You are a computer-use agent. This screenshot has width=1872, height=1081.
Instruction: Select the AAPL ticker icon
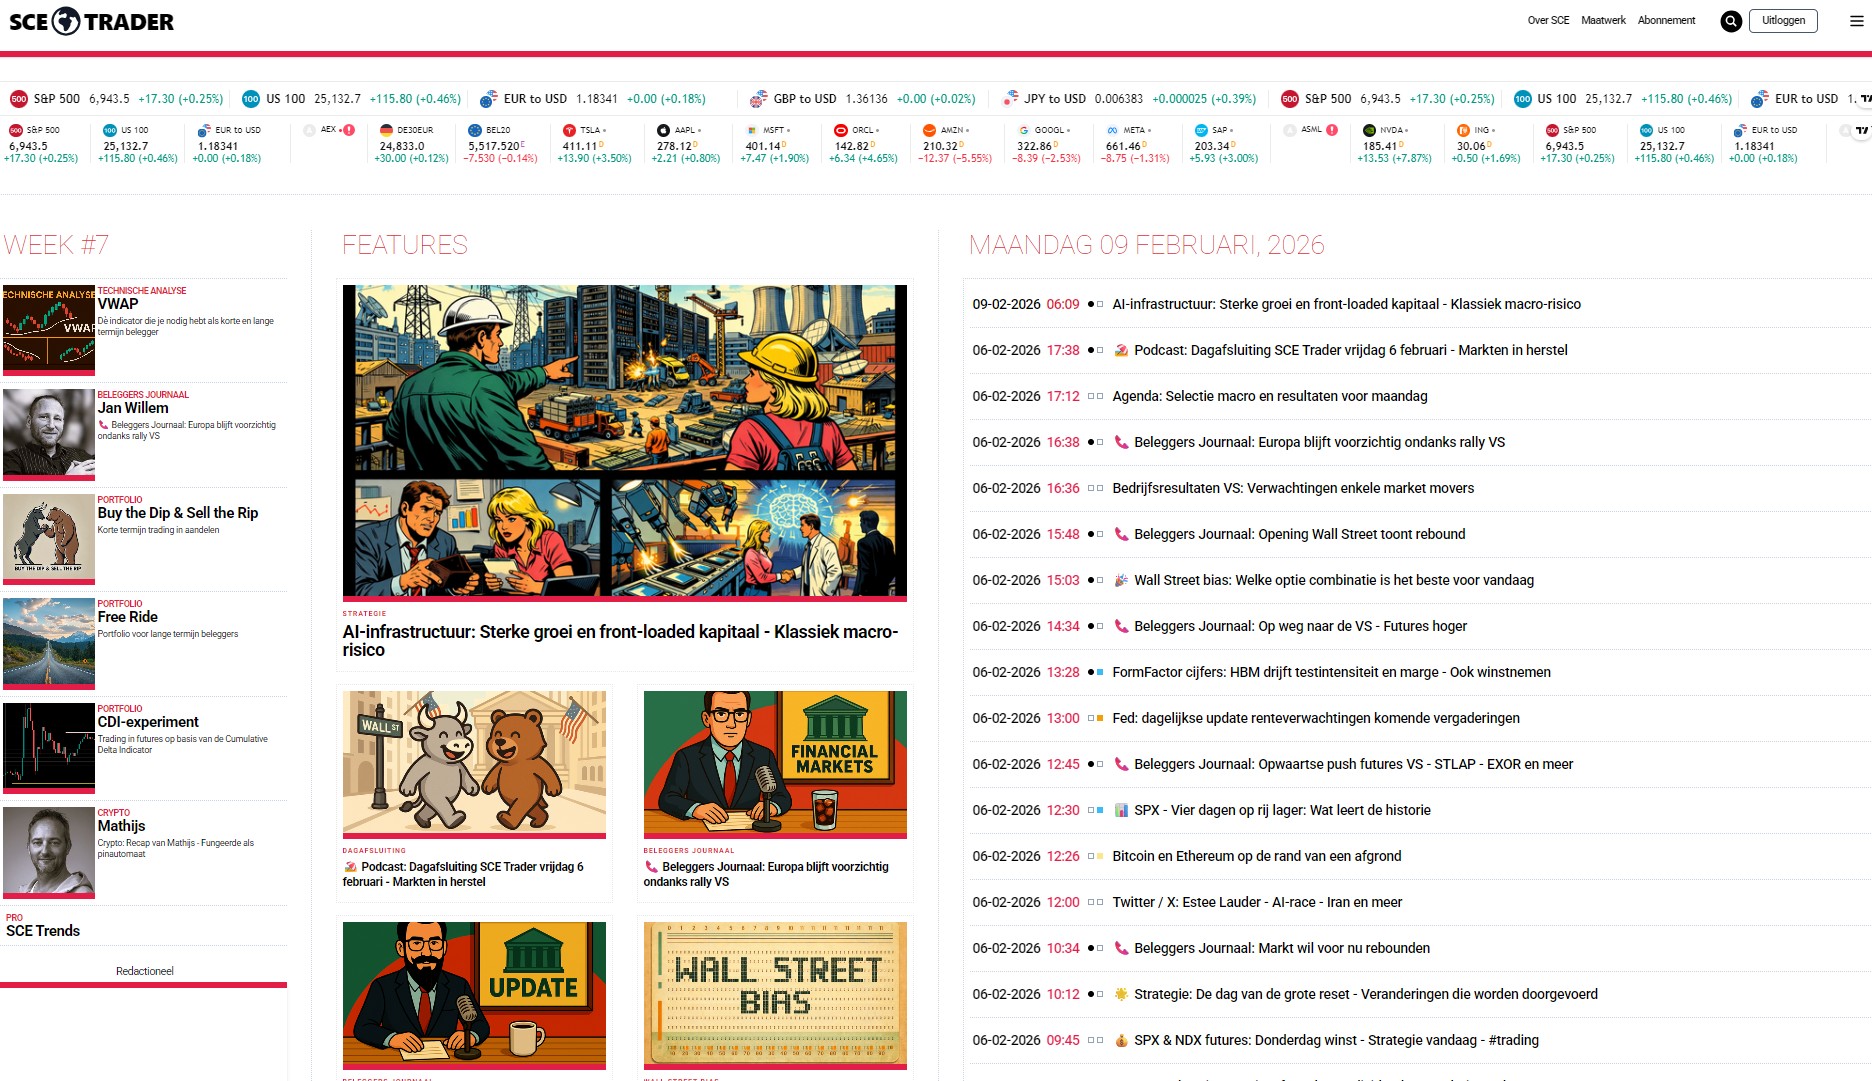[x=663, y=130]
